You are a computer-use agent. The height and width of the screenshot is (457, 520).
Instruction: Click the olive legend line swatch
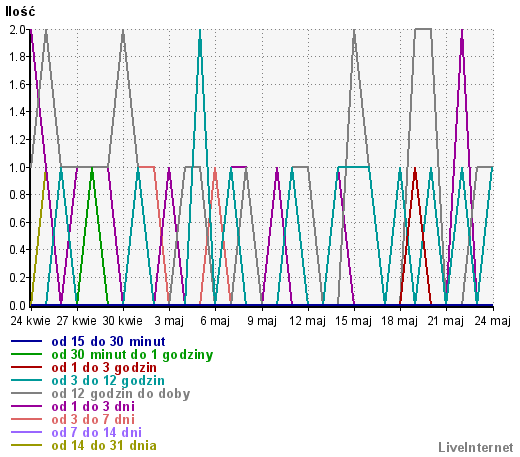pos(26,445)
